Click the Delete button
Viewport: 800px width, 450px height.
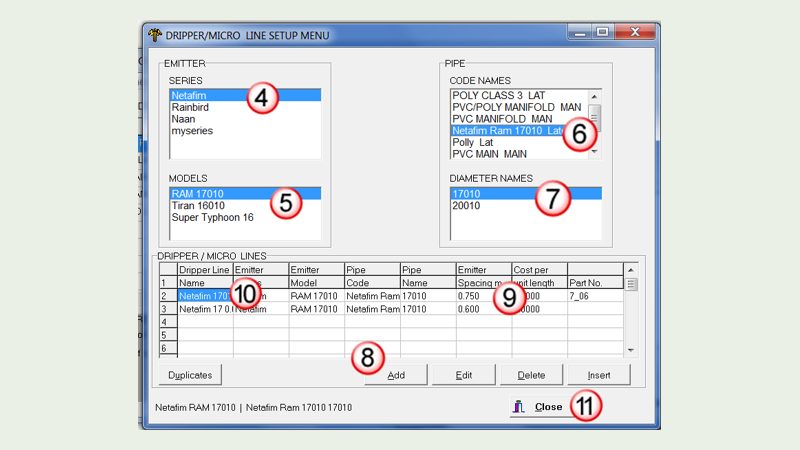click(531, 375)
